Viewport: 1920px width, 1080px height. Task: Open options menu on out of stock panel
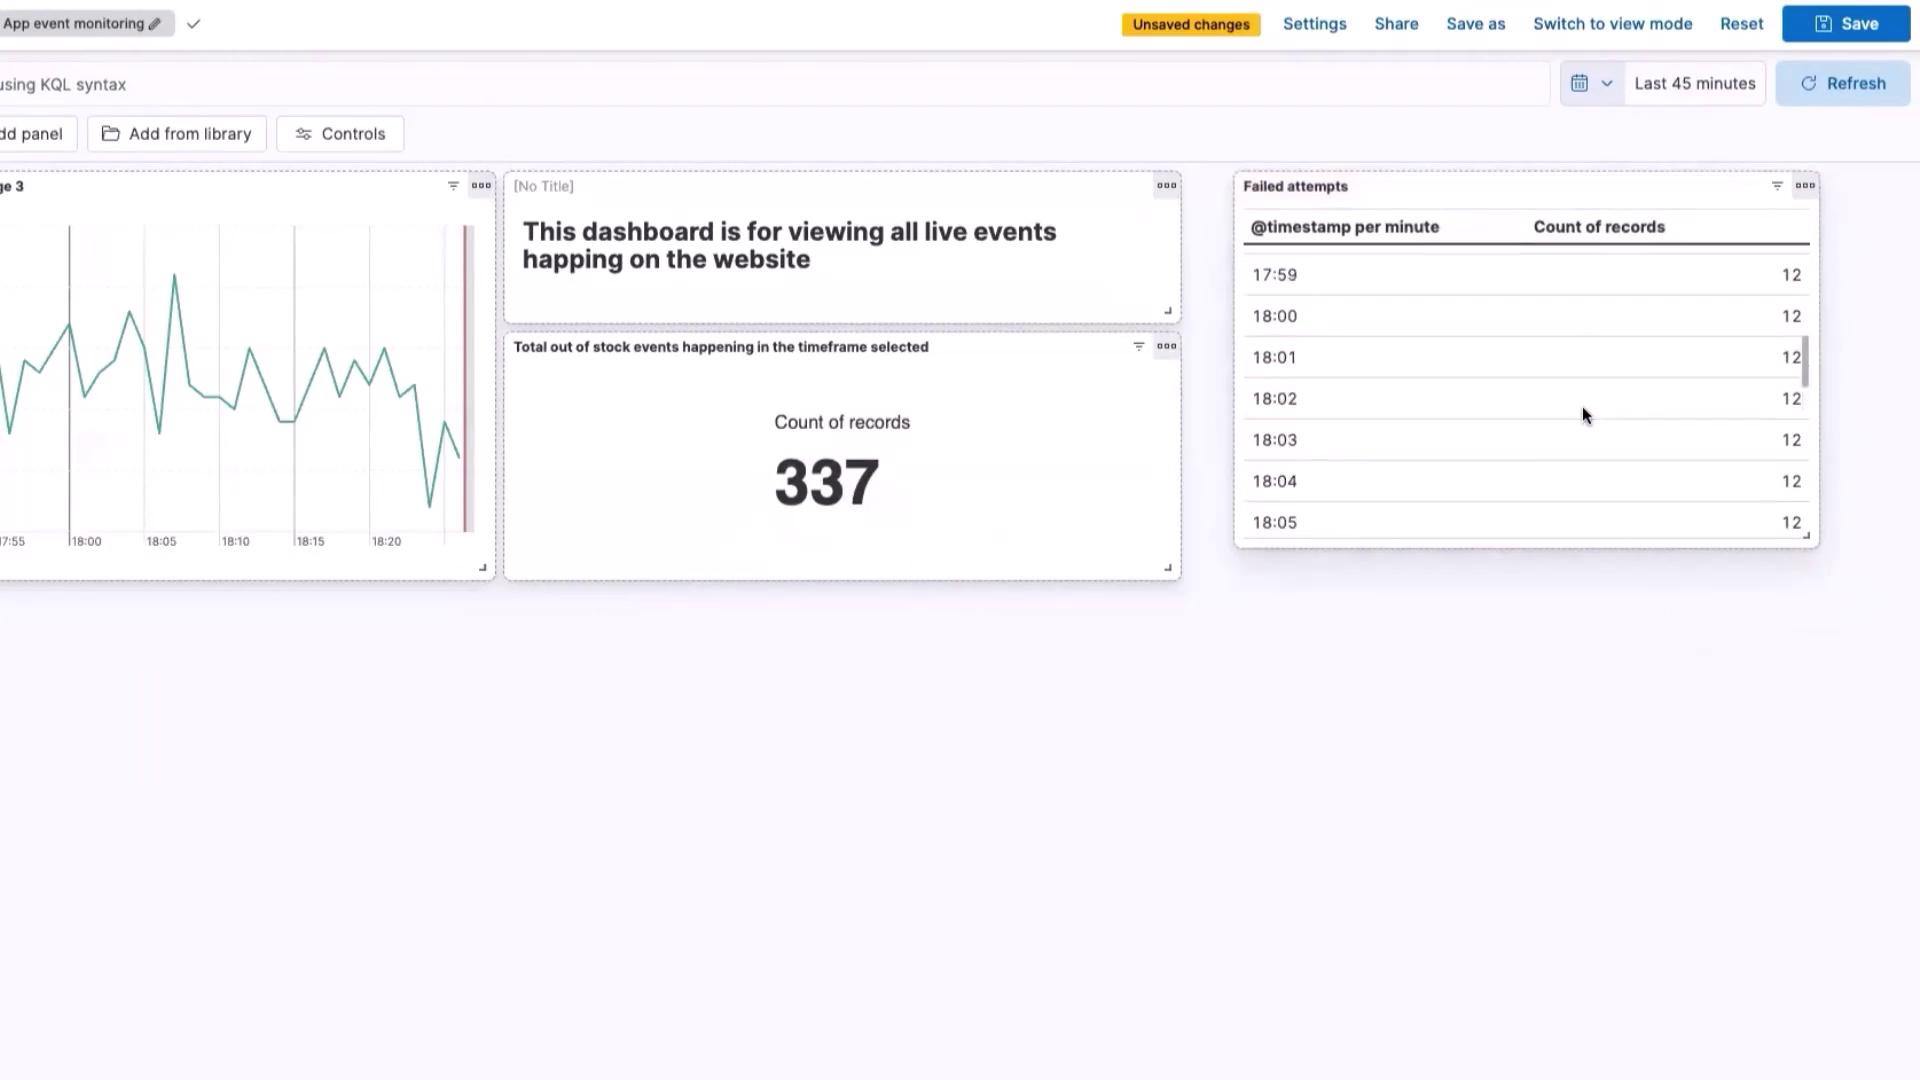click(x=1166, y=347)
